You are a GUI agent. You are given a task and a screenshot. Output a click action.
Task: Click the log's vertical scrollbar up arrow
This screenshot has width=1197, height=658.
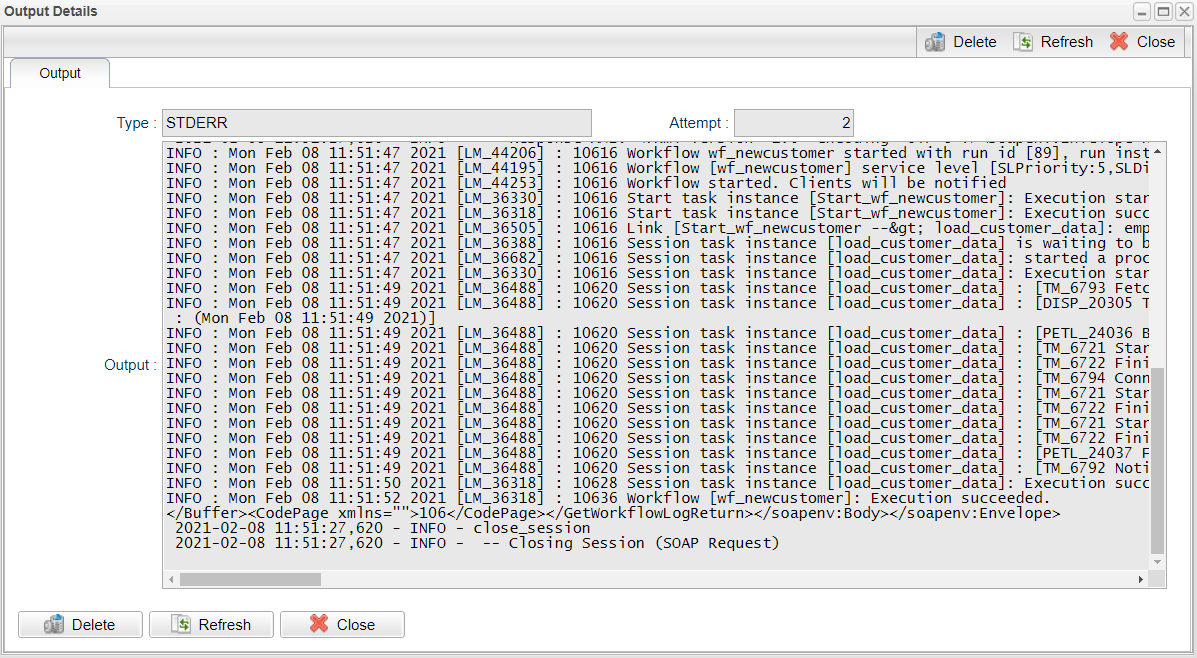click(1157, 152)
